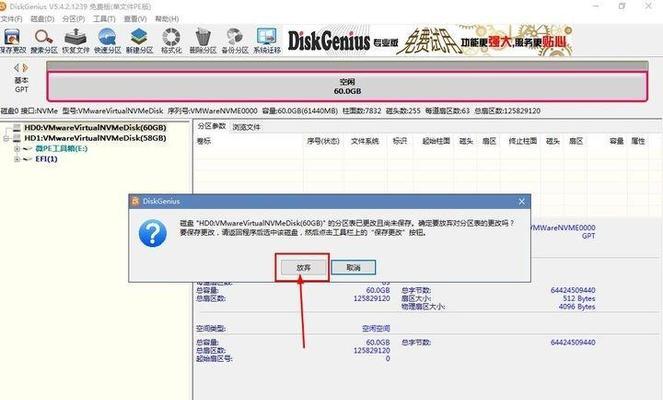Click the HD1 disk drive icon in the tree
Viewport: 663px width, 400px height.
pyautogui.click(x=17, y=138)
